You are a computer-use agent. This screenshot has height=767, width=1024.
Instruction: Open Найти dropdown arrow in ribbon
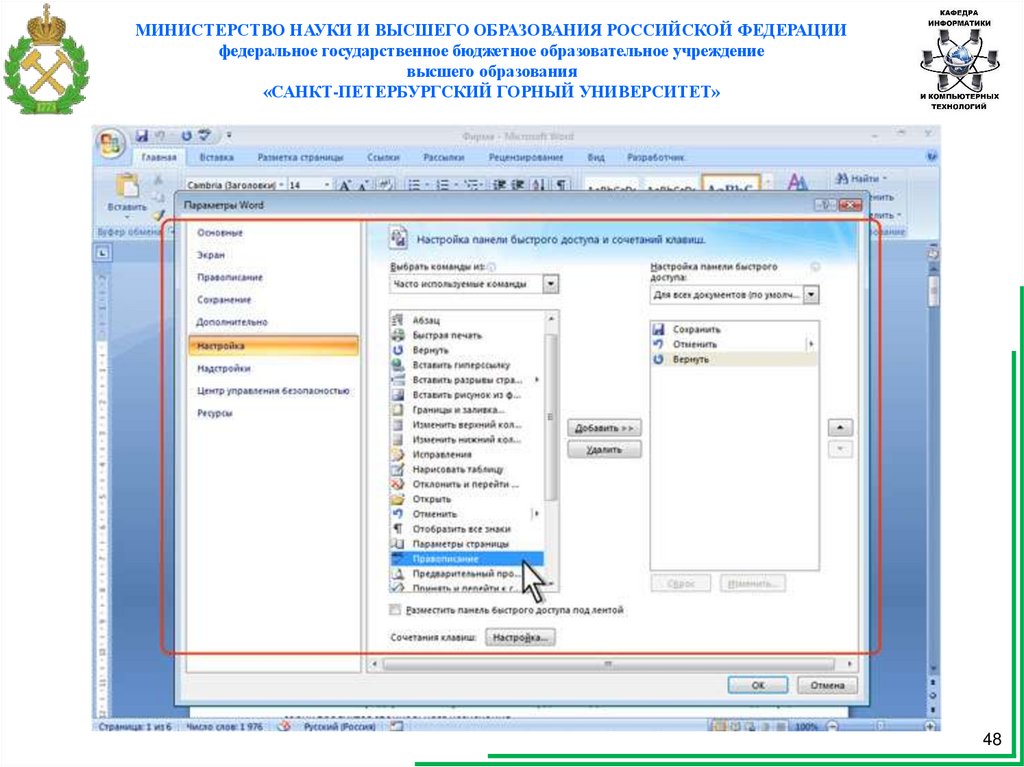(885, 178)
